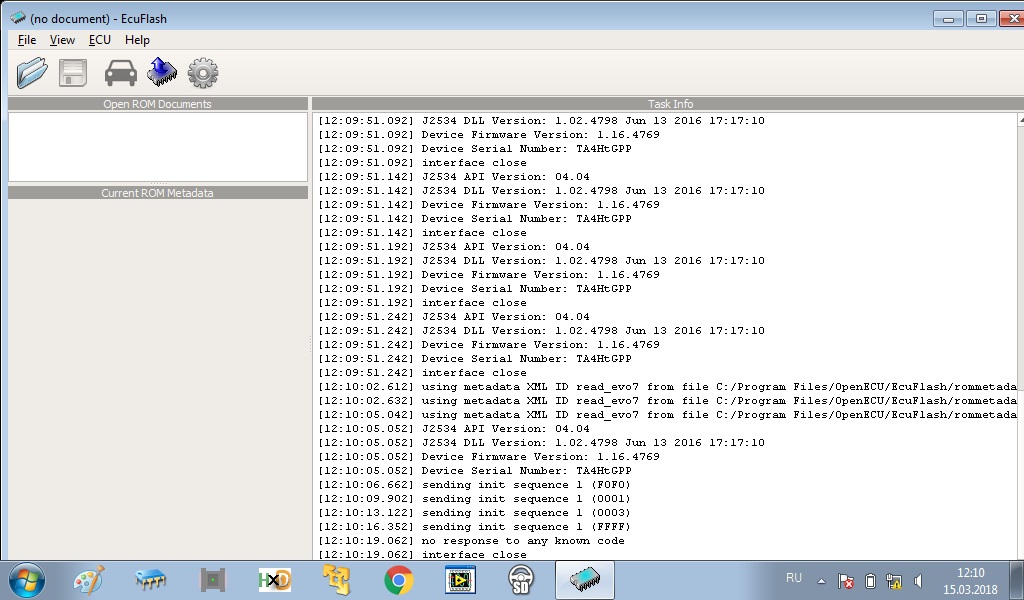Select 'sending init sequence 1 (0001)' line
Image resolution: width=1024 pixels, height=600 pixels.
click(474, 499)
